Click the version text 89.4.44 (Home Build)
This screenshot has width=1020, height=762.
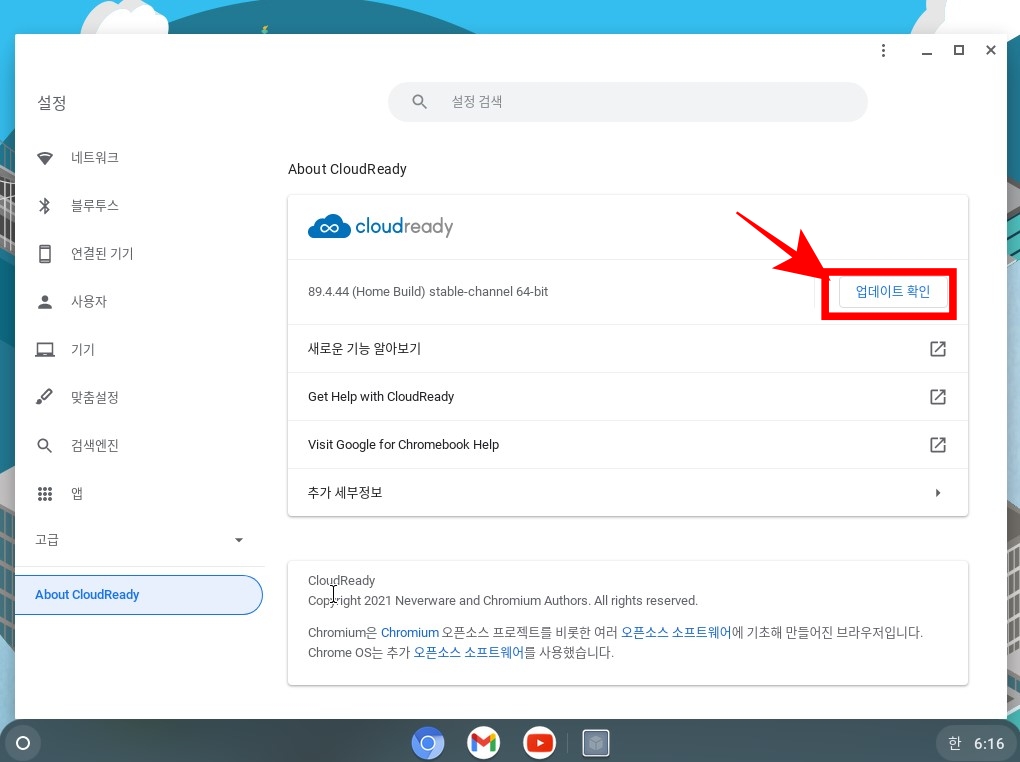[428, 292]
